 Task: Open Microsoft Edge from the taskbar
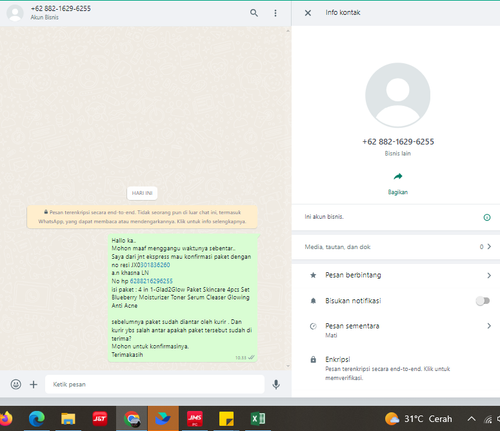[36, 419]
